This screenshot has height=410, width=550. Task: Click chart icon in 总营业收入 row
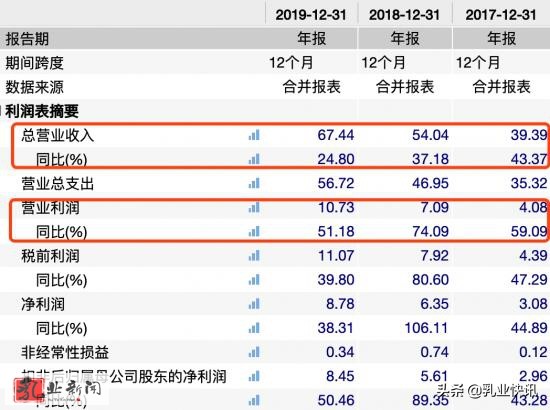254,135
